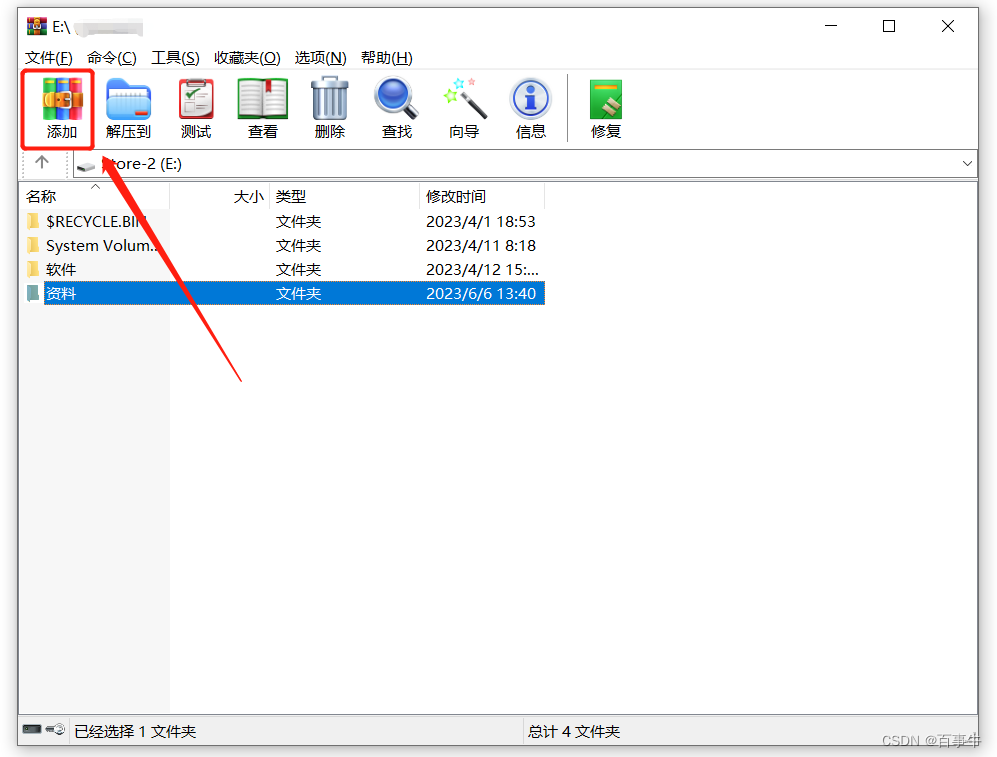Viewport: 997px width, 757px height.
Task: Select the 资料 folder name
Action: (x=61, y=294)
